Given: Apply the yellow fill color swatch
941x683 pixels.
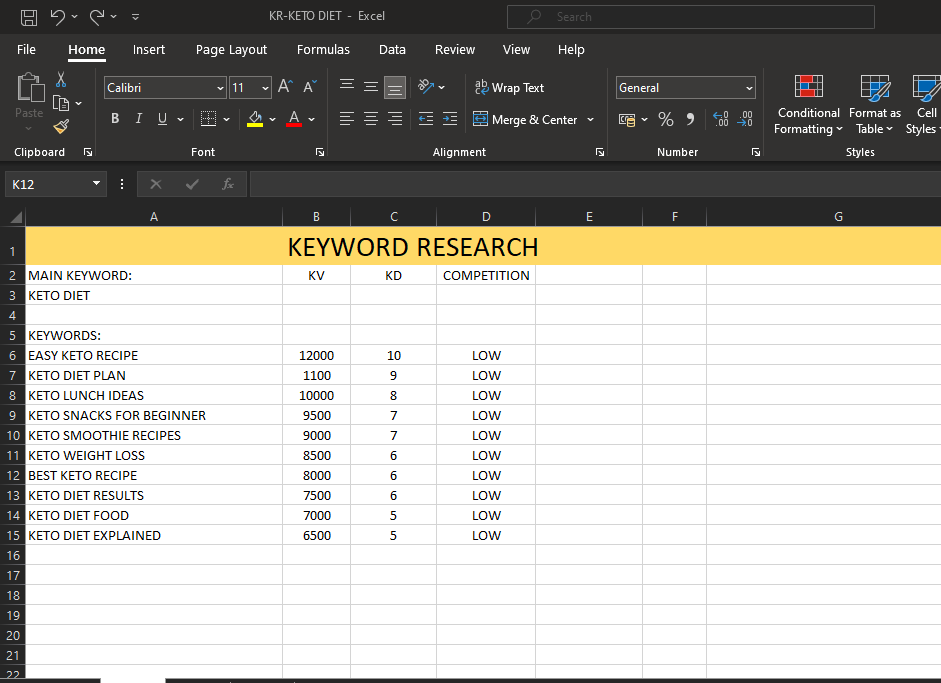Looking at the screenshot, I should [255, 119].
